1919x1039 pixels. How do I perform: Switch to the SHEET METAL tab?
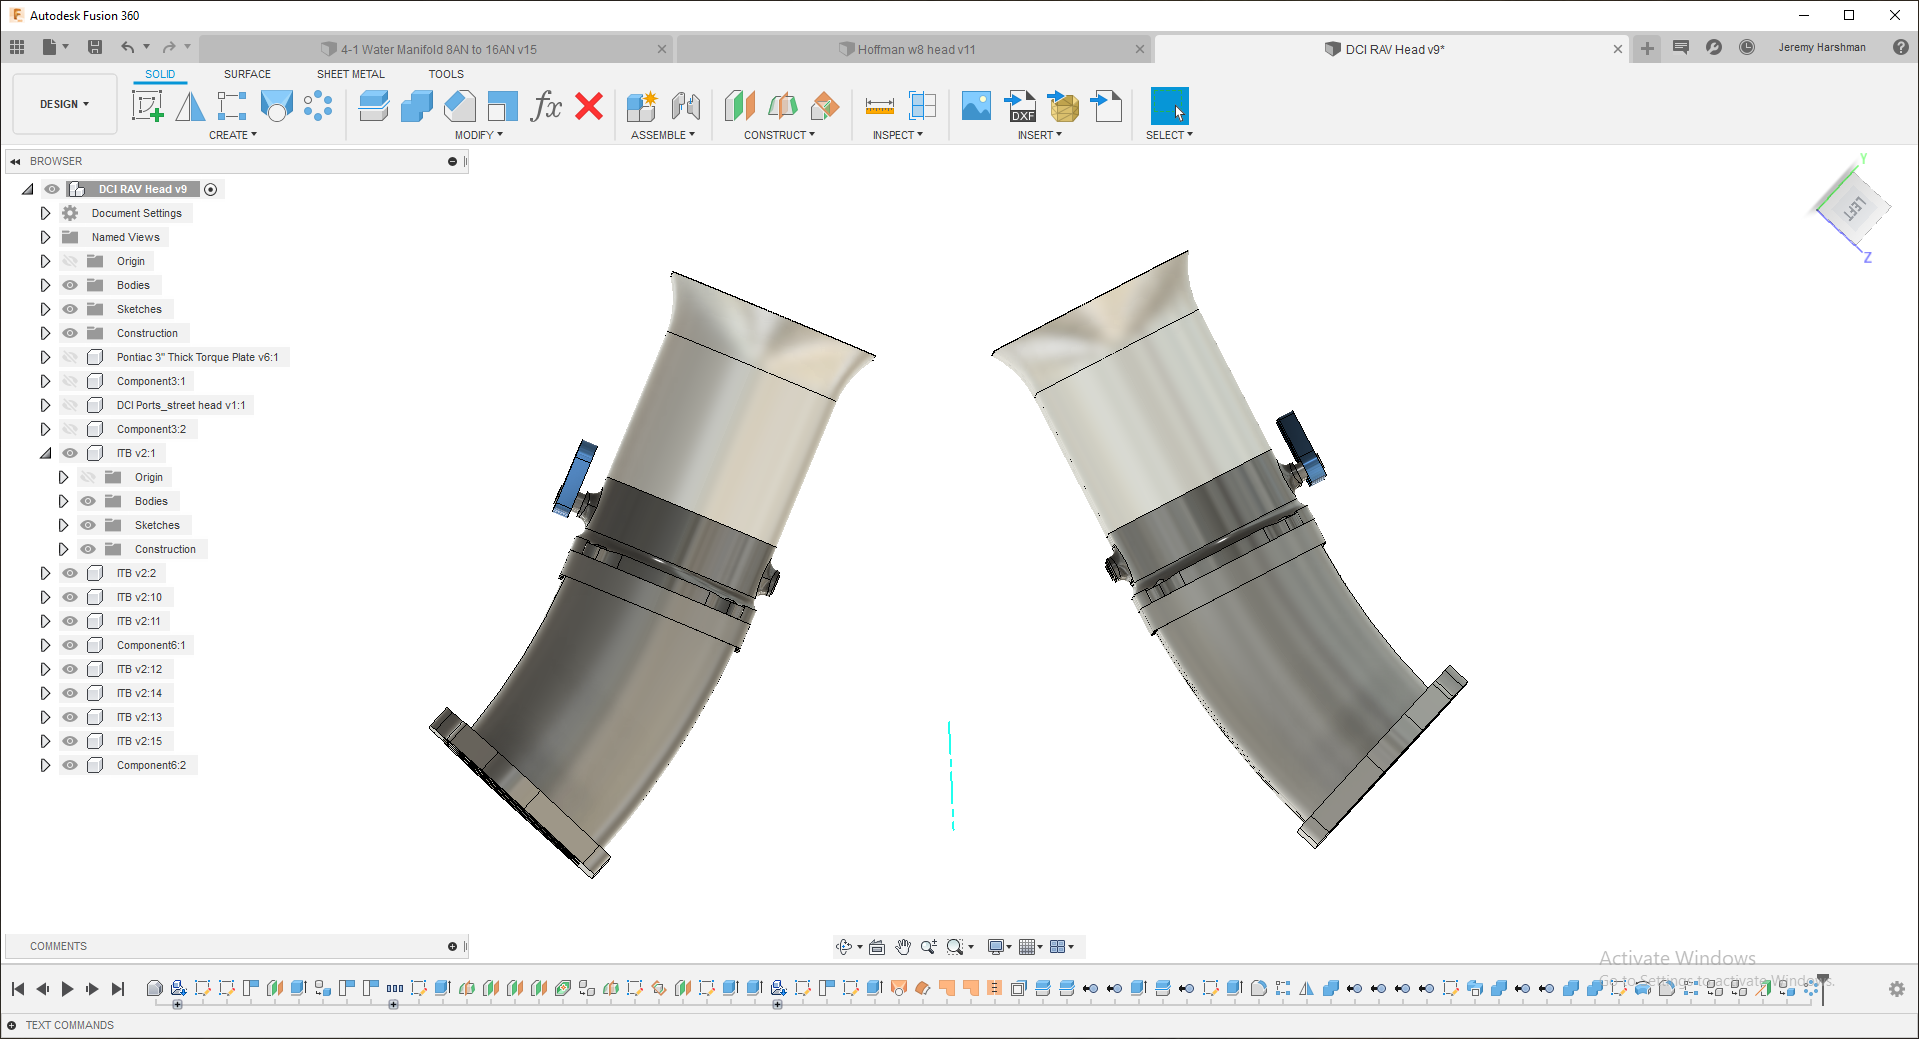pos(350,74)
